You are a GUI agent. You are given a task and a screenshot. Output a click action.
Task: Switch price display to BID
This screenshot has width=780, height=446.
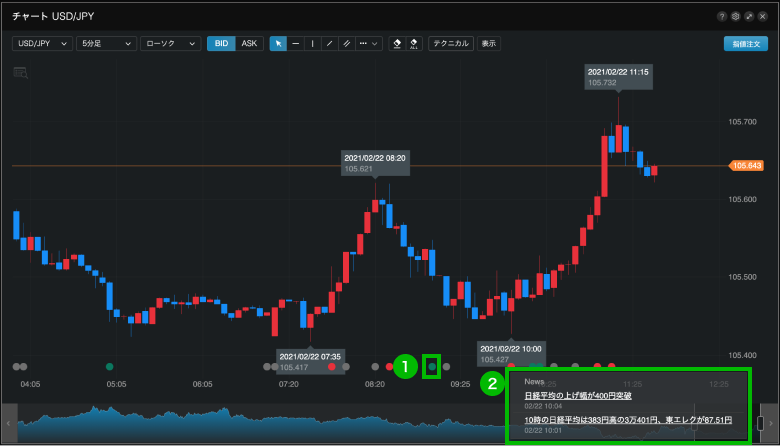[x=221, y=44]
